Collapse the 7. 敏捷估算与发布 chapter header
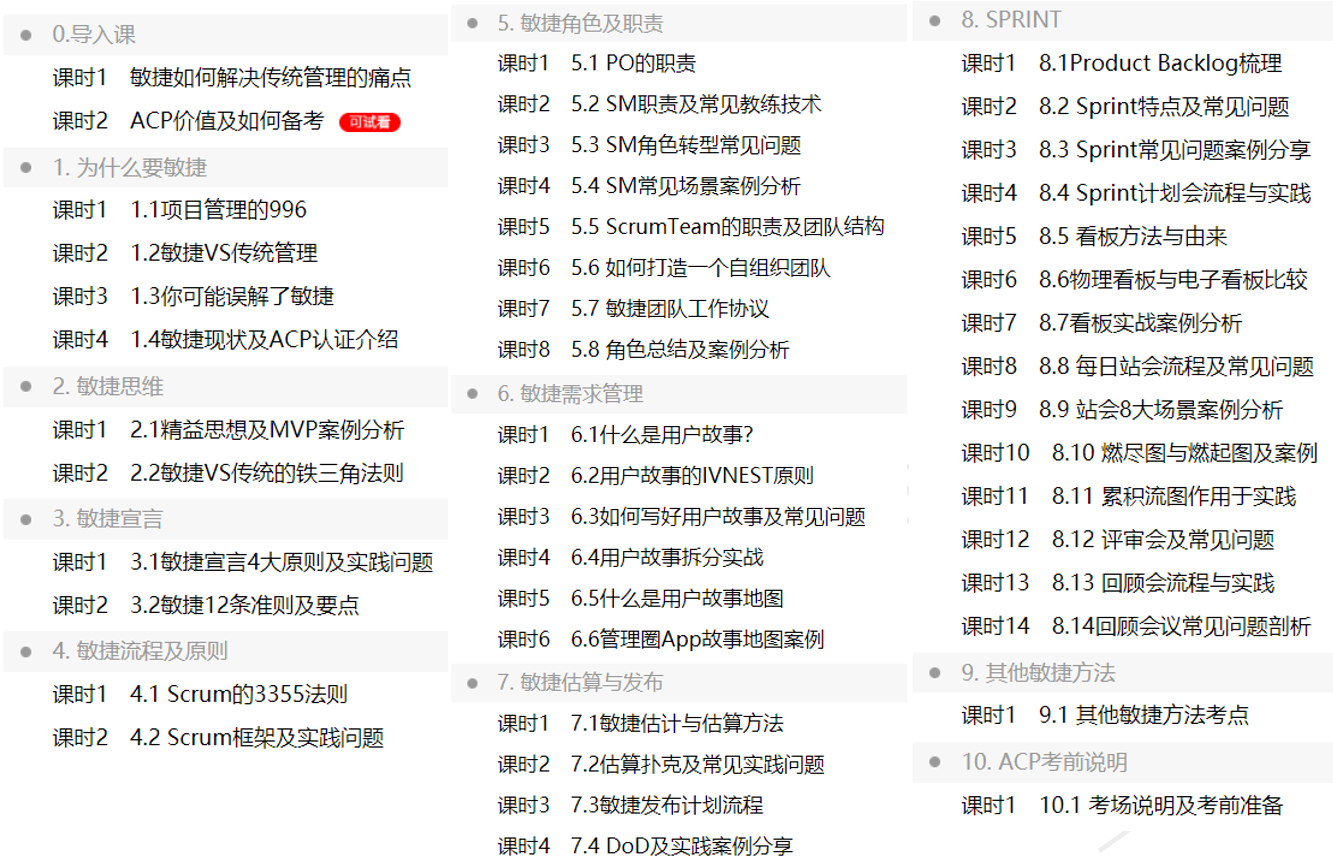Viewport: 1333px width, 864px height. tap(679, 683)
